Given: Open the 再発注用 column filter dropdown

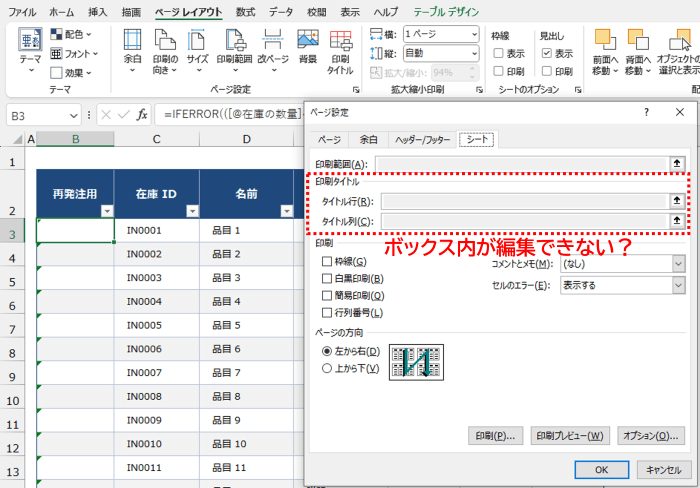Looking at the screenshot, I should tap(107, 211).
